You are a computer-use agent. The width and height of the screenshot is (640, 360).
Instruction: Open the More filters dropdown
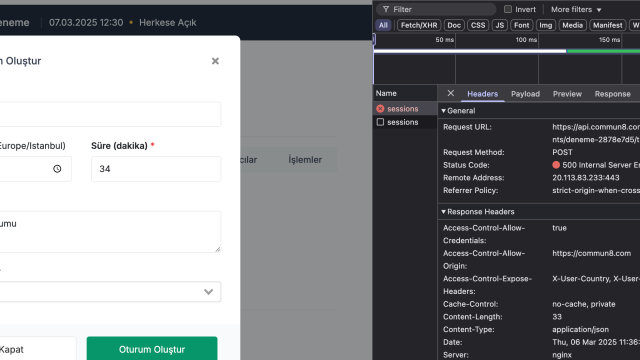[x=576, y=9]
